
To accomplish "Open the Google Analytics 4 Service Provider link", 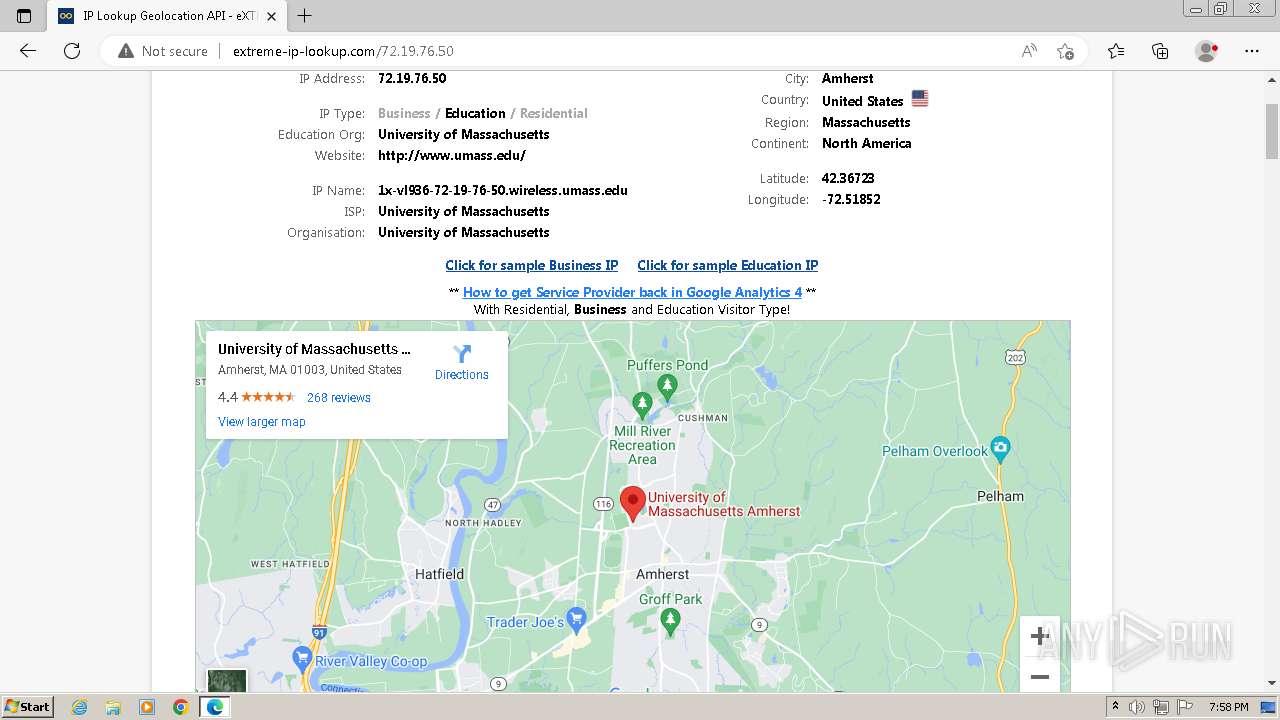I will [x=632, y=292].
